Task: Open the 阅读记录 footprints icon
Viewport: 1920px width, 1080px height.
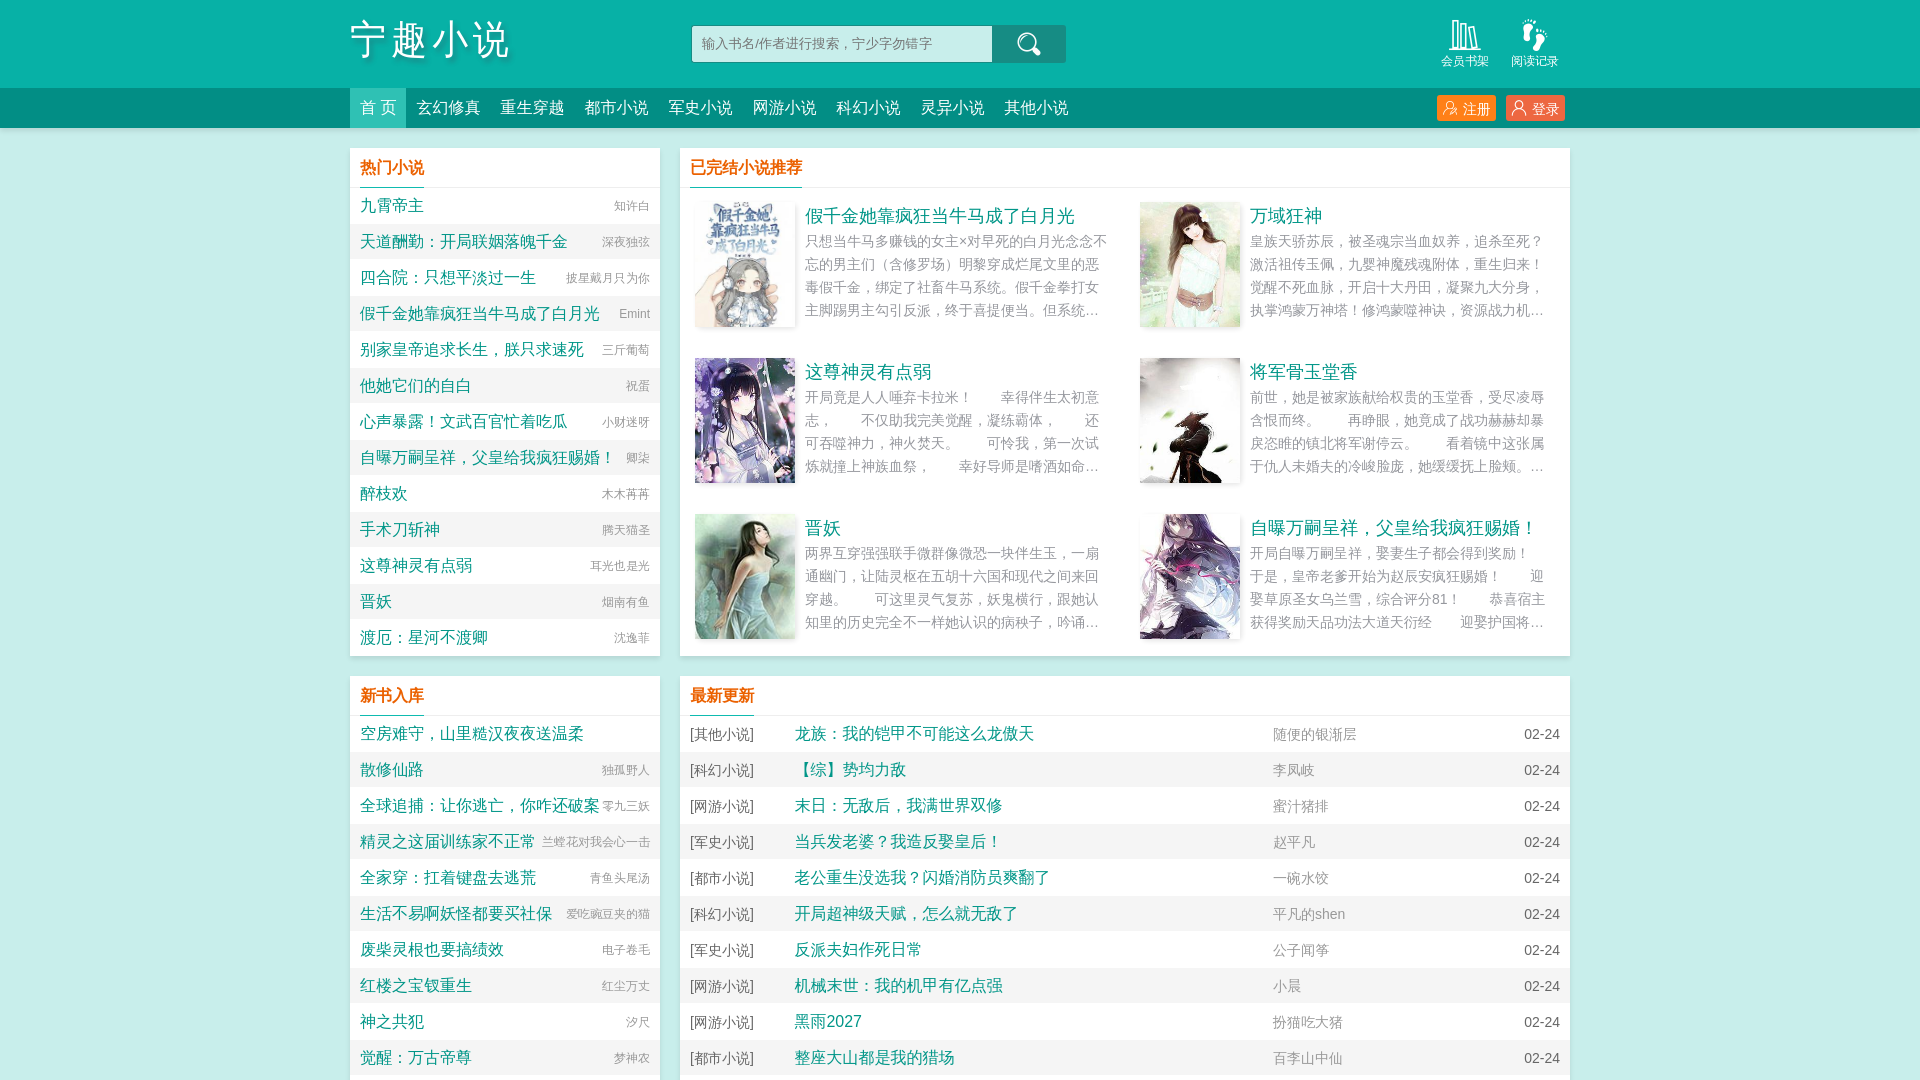Action: (1534, 44)
